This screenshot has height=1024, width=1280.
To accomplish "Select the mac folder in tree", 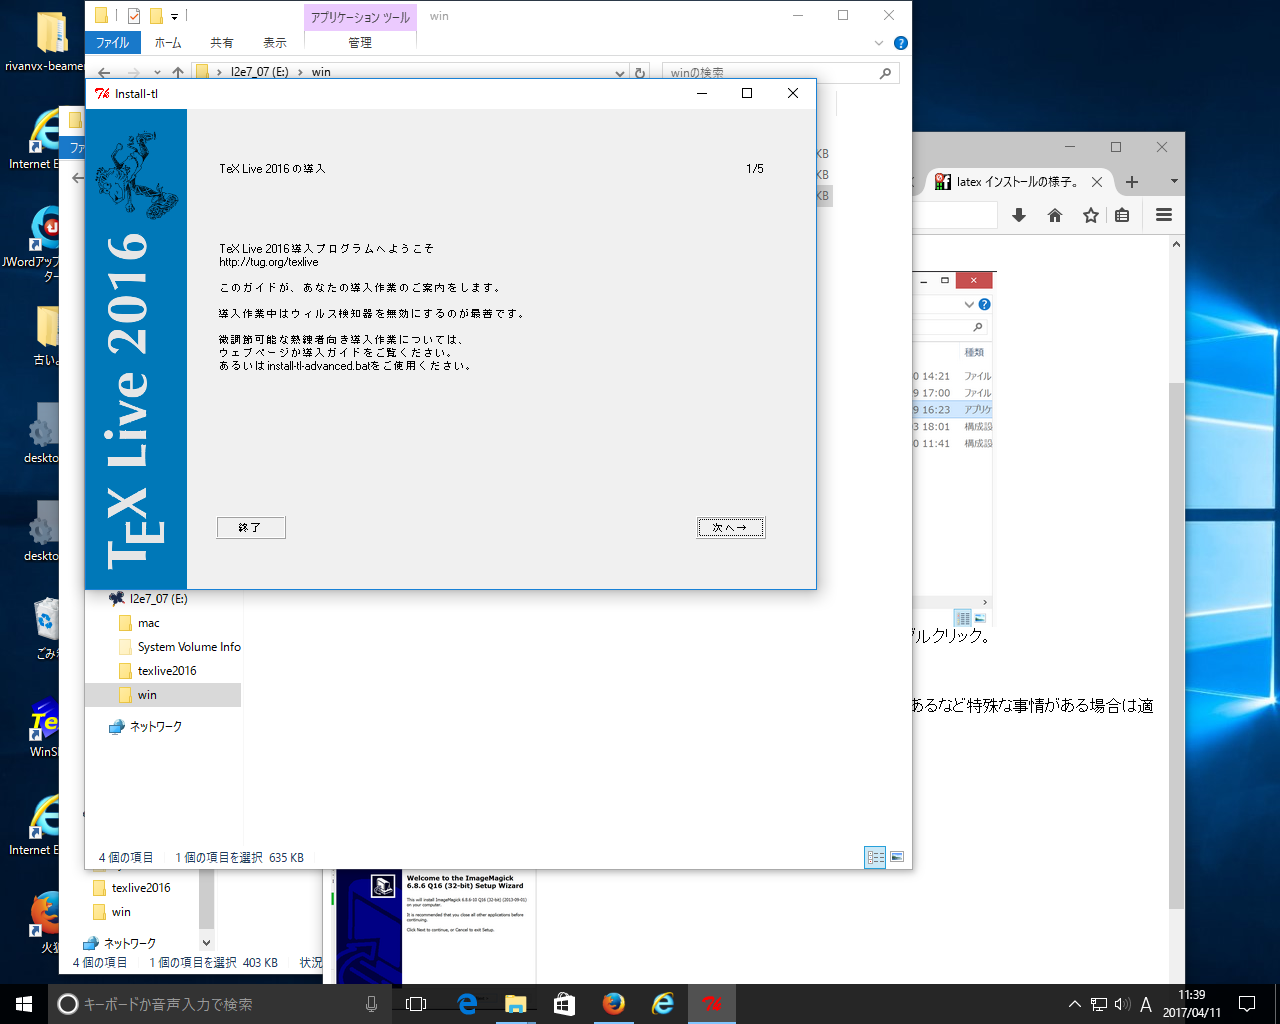I will (148, 623).
